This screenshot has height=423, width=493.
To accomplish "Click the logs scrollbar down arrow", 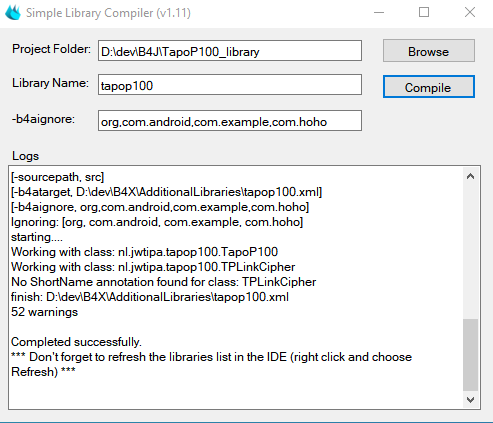I will 470,399.
